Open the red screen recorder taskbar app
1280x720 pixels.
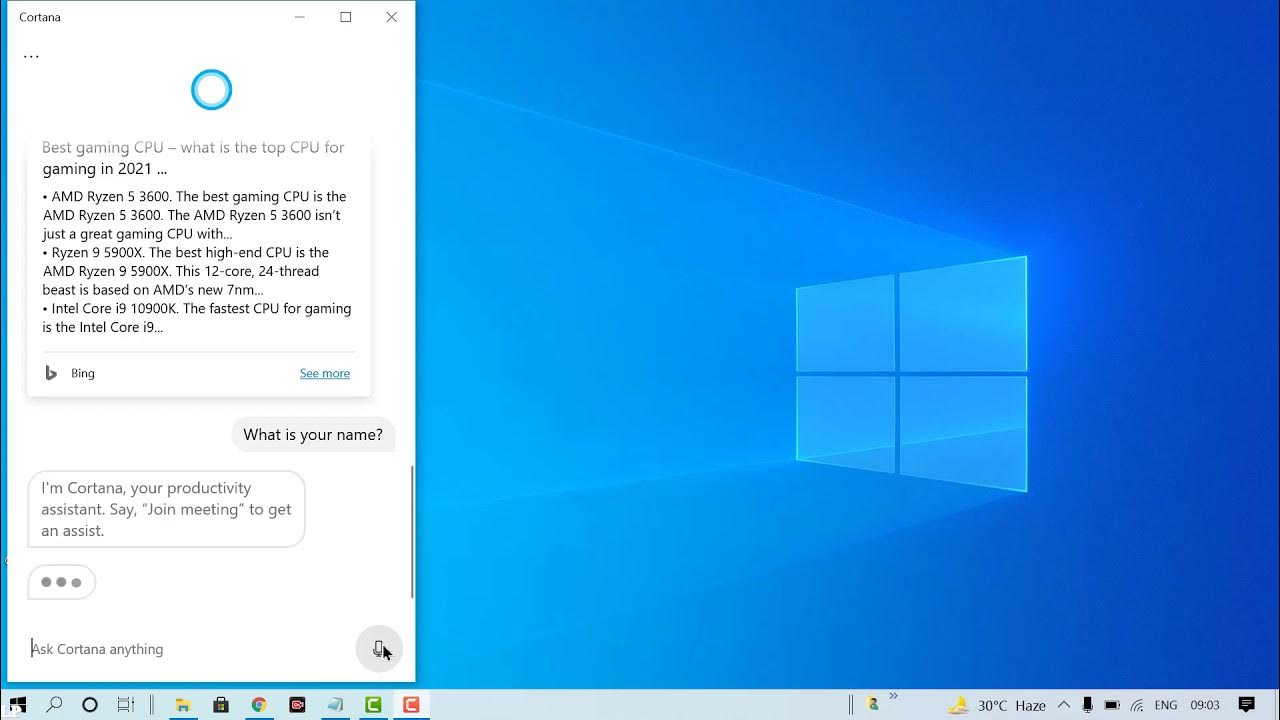297,705
